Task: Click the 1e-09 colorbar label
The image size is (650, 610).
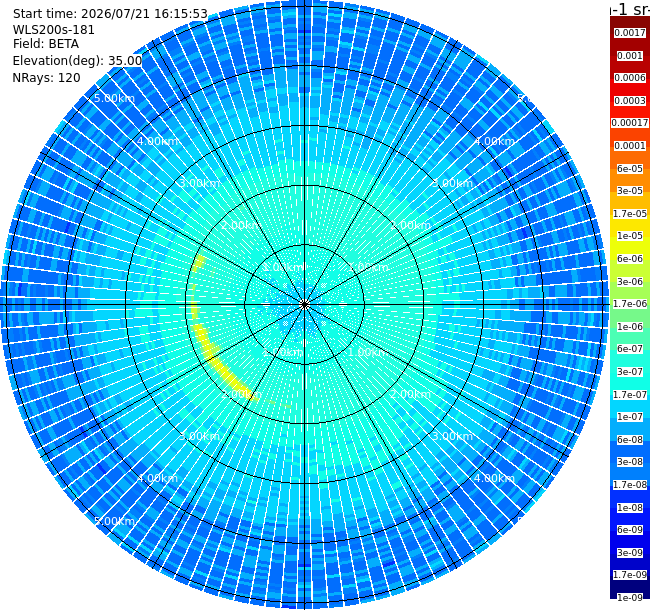Action: tap(630, 598)
